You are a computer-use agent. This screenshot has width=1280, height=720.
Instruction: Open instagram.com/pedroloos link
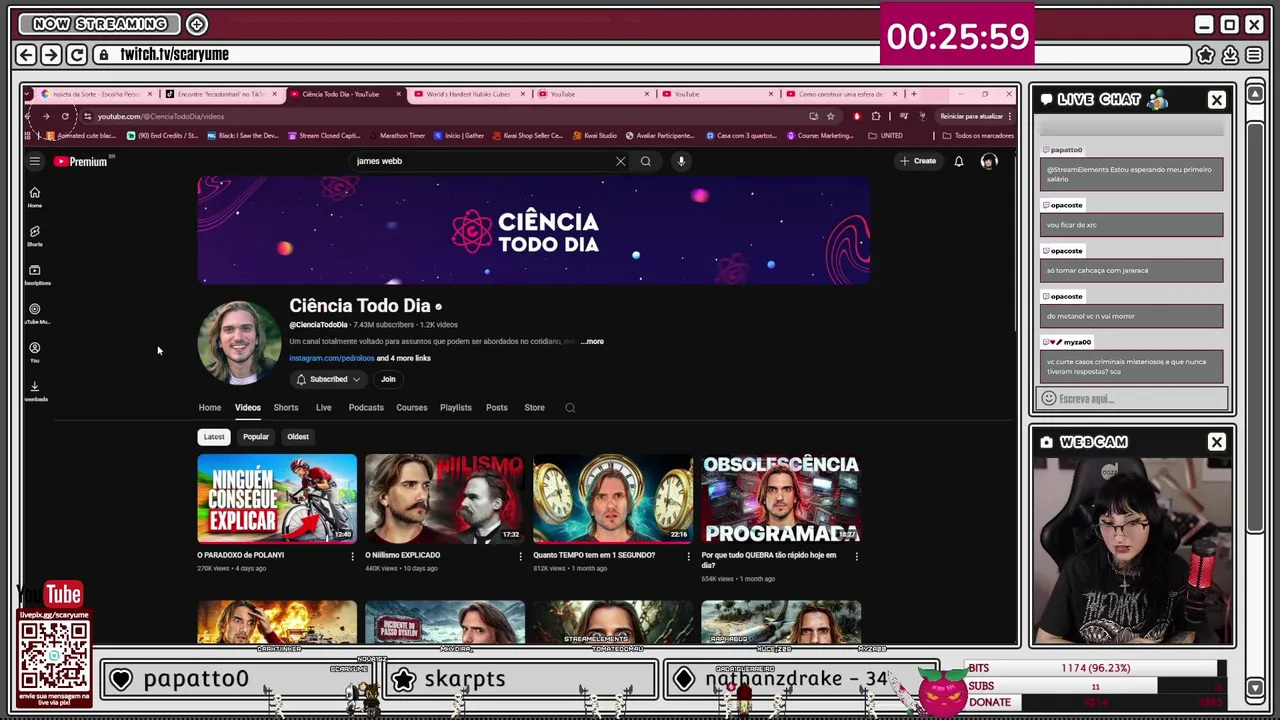(x=331, y=358)
